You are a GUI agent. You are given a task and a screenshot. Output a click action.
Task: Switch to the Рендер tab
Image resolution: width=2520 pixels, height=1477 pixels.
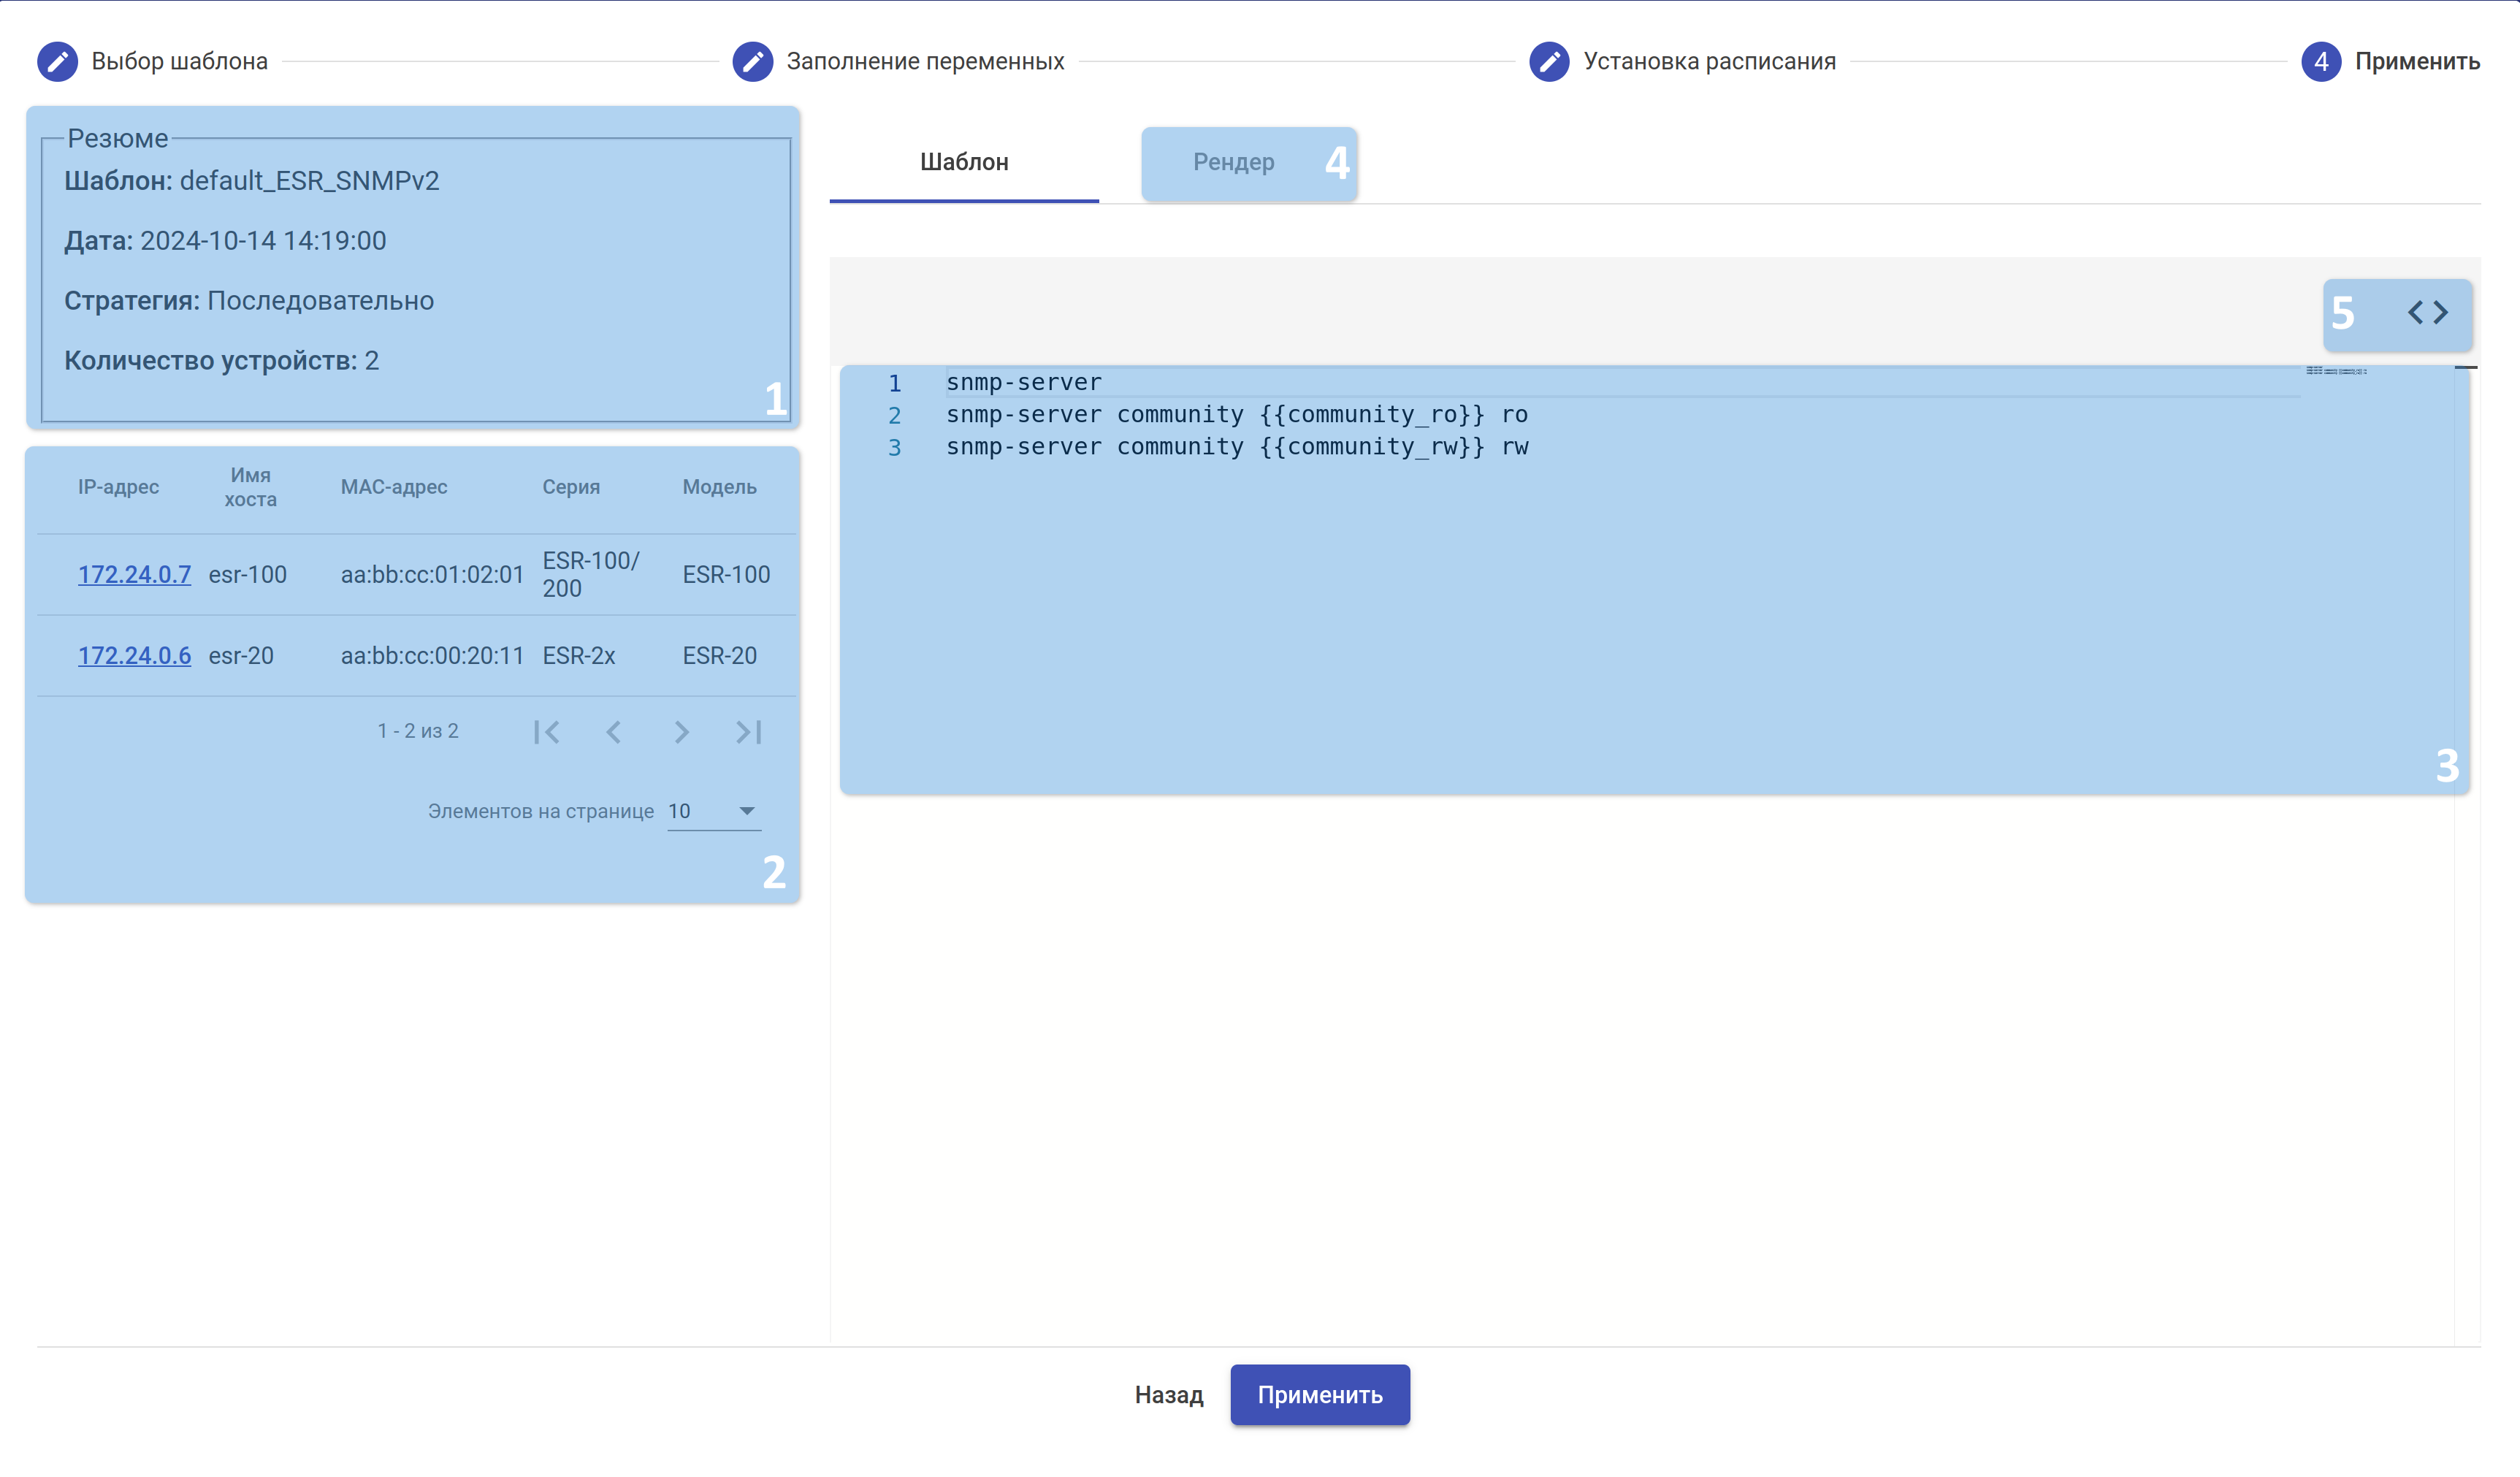point(1232,162)
